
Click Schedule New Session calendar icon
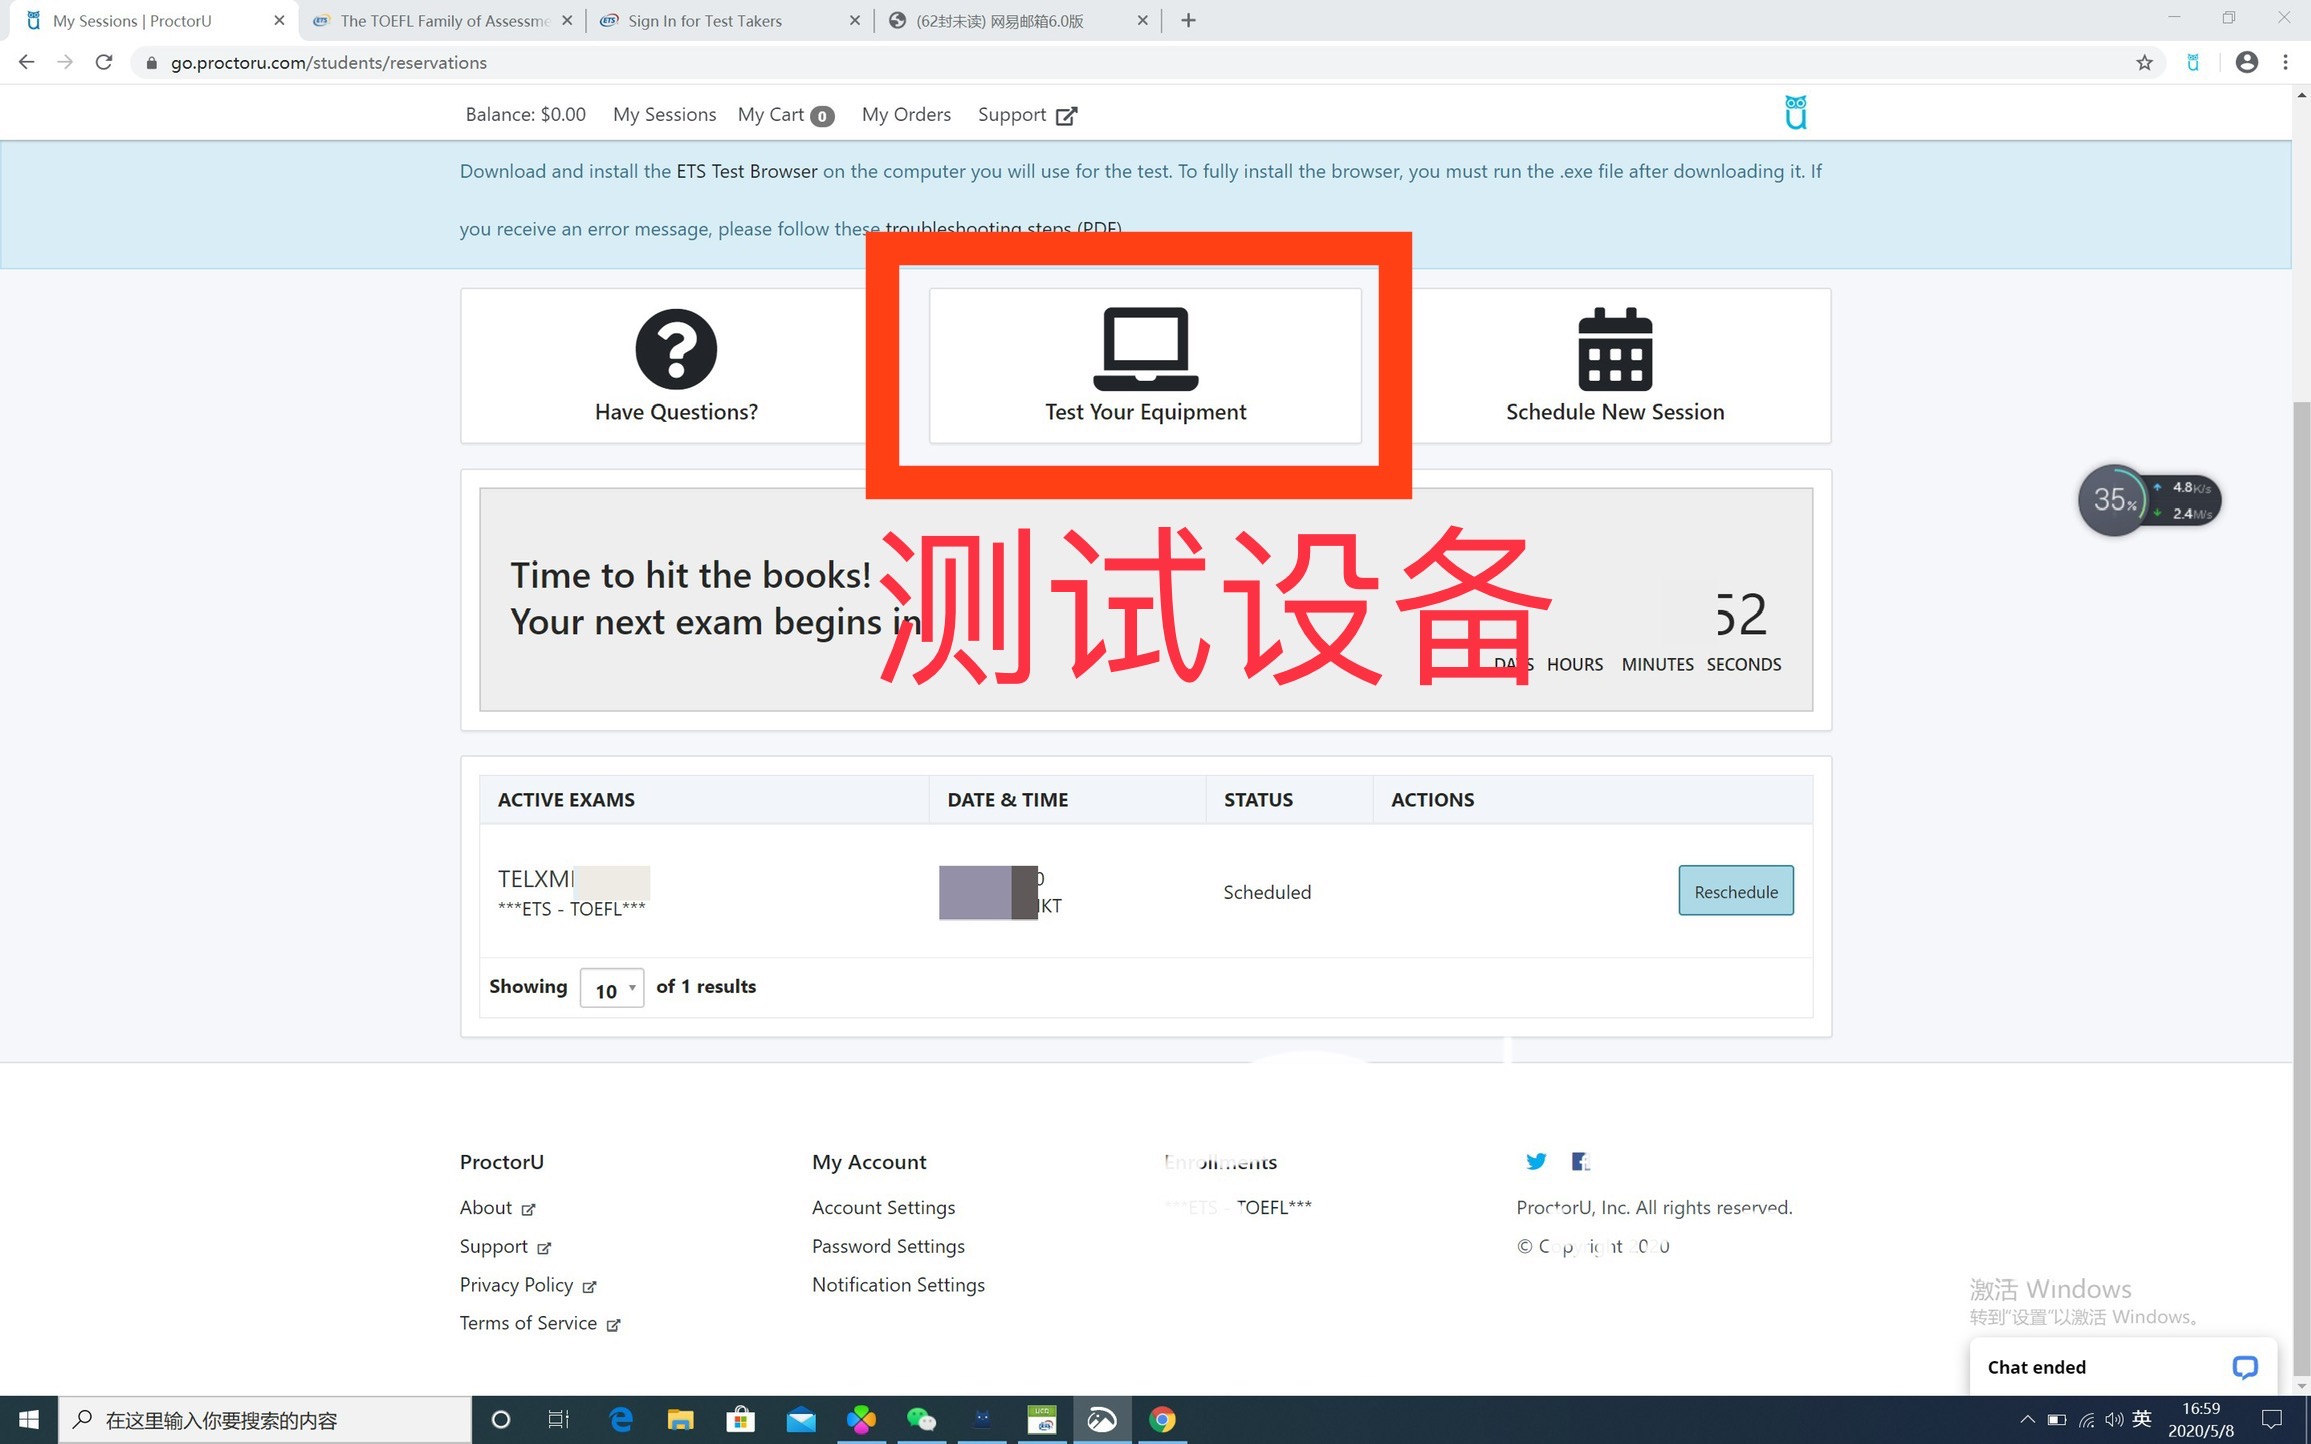pyautogui.click(x=1615, y=349)
